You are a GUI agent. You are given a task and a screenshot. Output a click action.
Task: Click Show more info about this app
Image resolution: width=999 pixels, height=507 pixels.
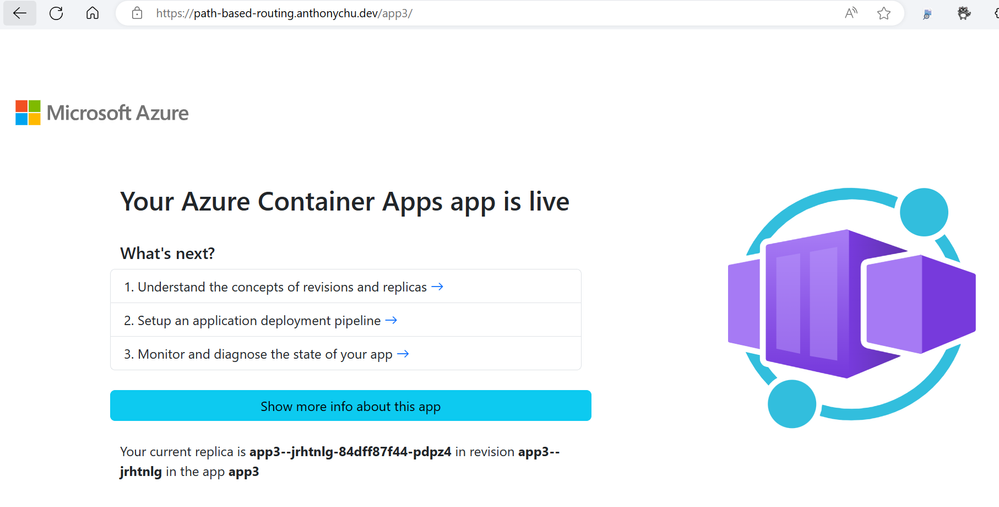click(x=350, y=406)
